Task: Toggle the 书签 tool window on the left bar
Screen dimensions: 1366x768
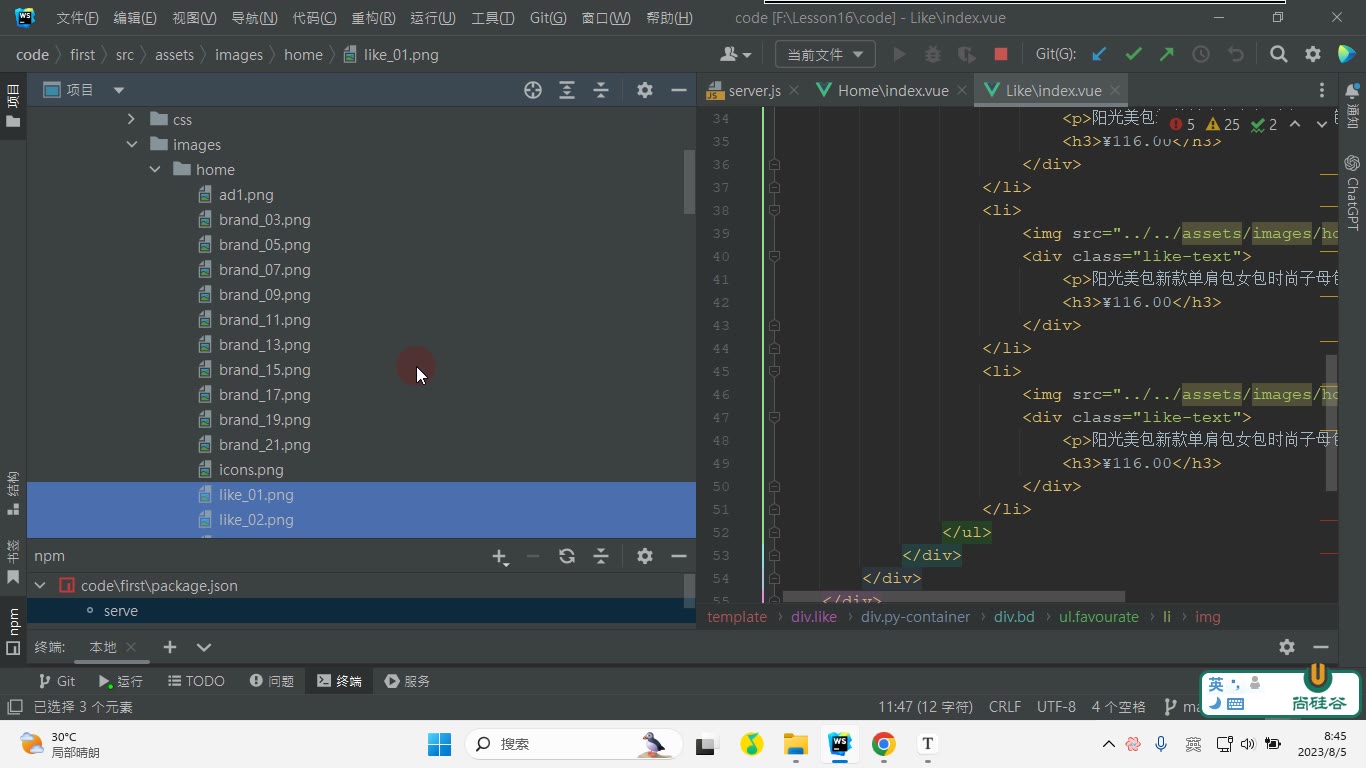Action: (13, 562)
